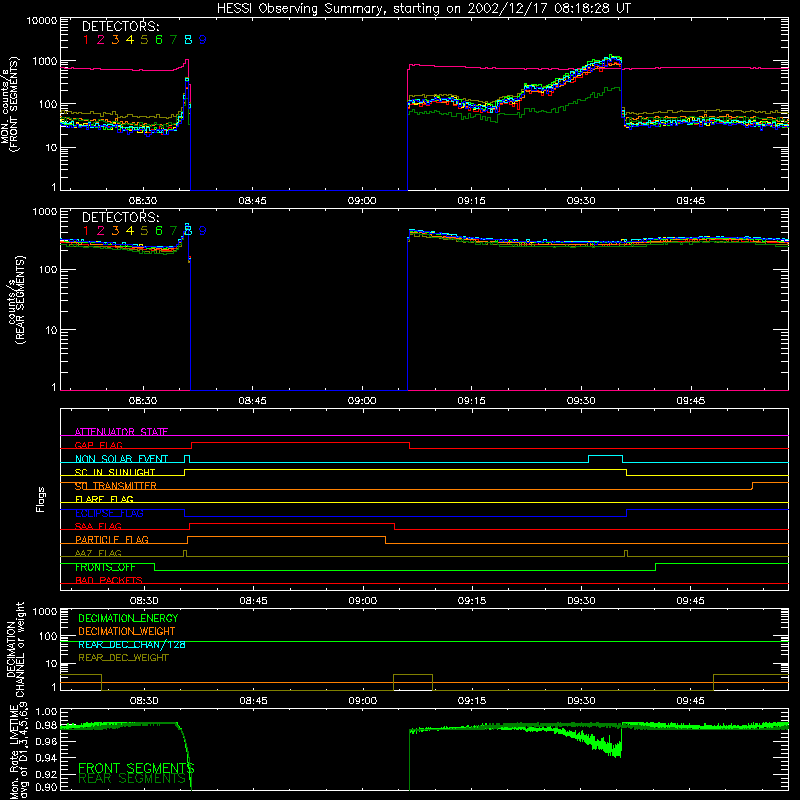Click green detector 6 in front segments legend

(x=159, y=40)
